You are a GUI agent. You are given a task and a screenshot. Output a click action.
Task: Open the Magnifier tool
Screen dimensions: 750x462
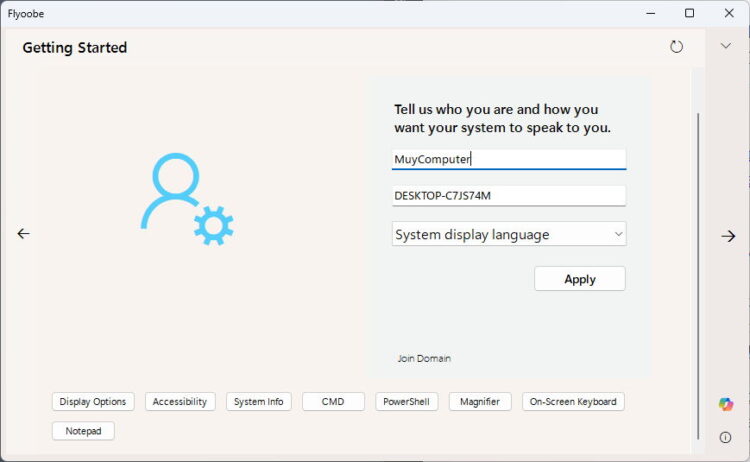(x=480, y=402)
